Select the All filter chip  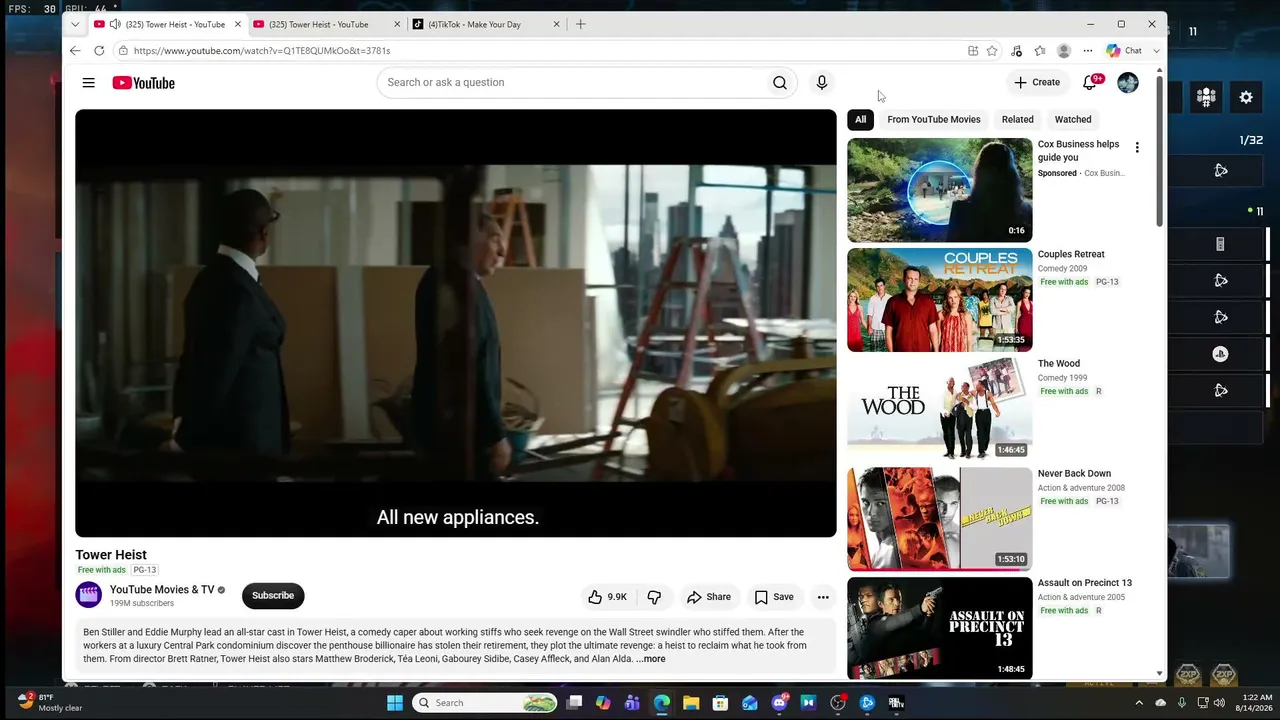coord(860,119)
